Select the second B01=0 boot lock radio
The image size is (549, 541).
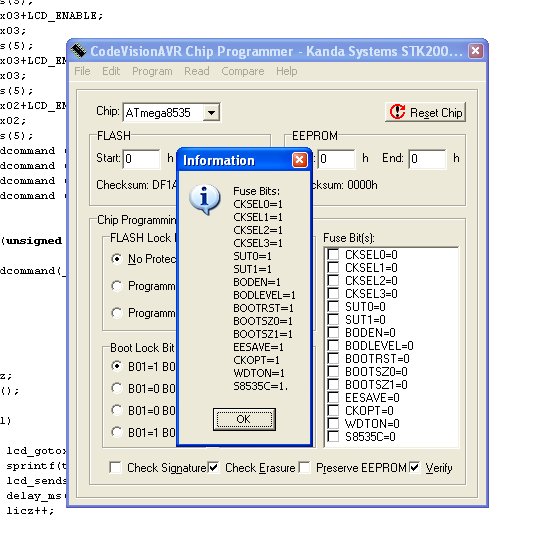117,410
